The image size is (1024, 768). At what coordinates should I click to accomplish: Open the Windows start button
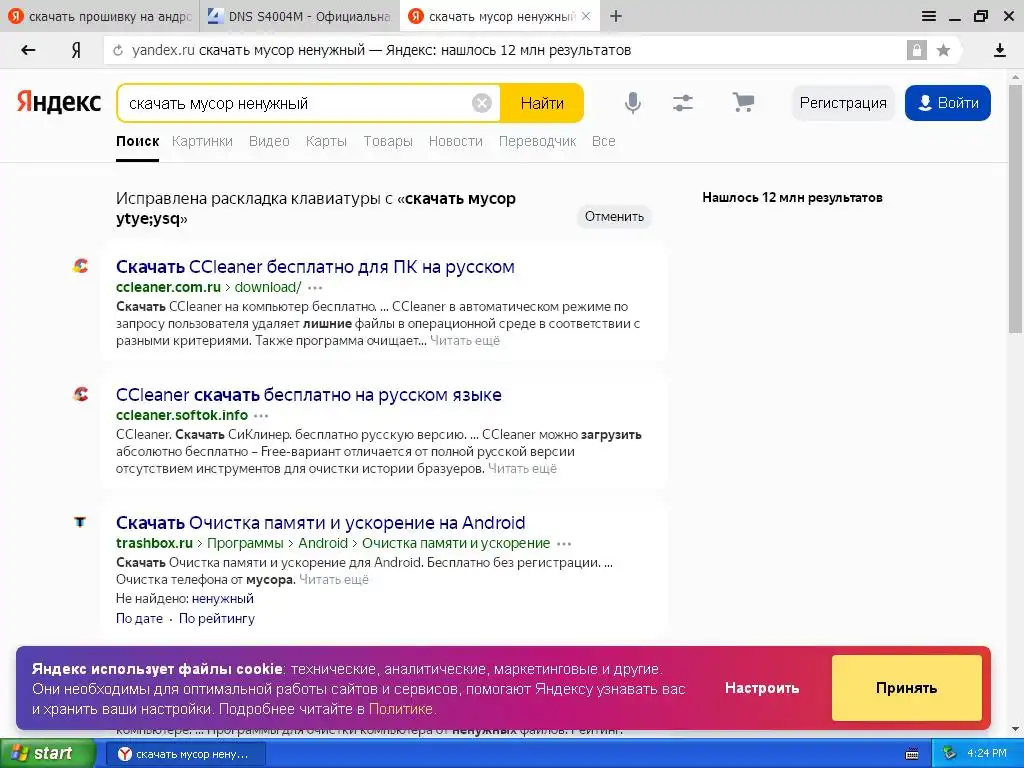click(47, 754)
